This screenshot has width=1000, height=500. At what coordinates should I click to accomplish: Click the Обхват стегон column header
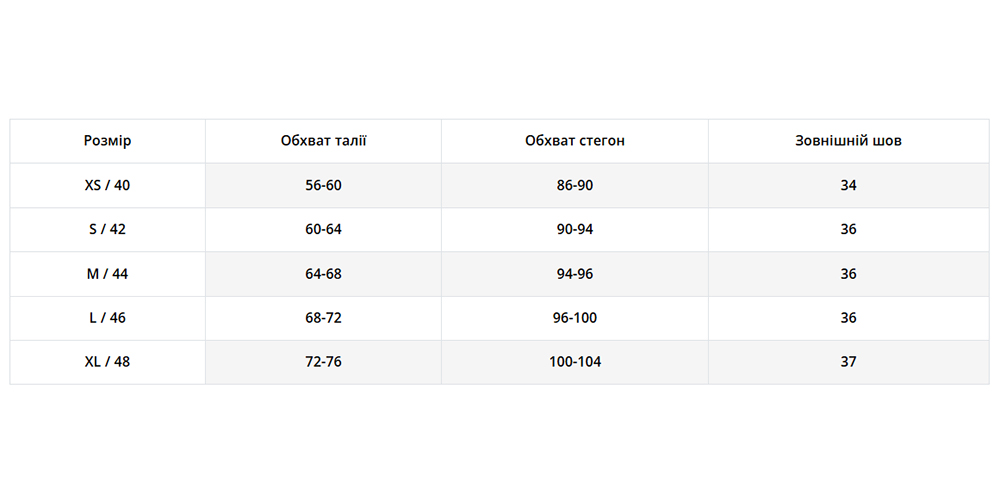tap(575, 141)
